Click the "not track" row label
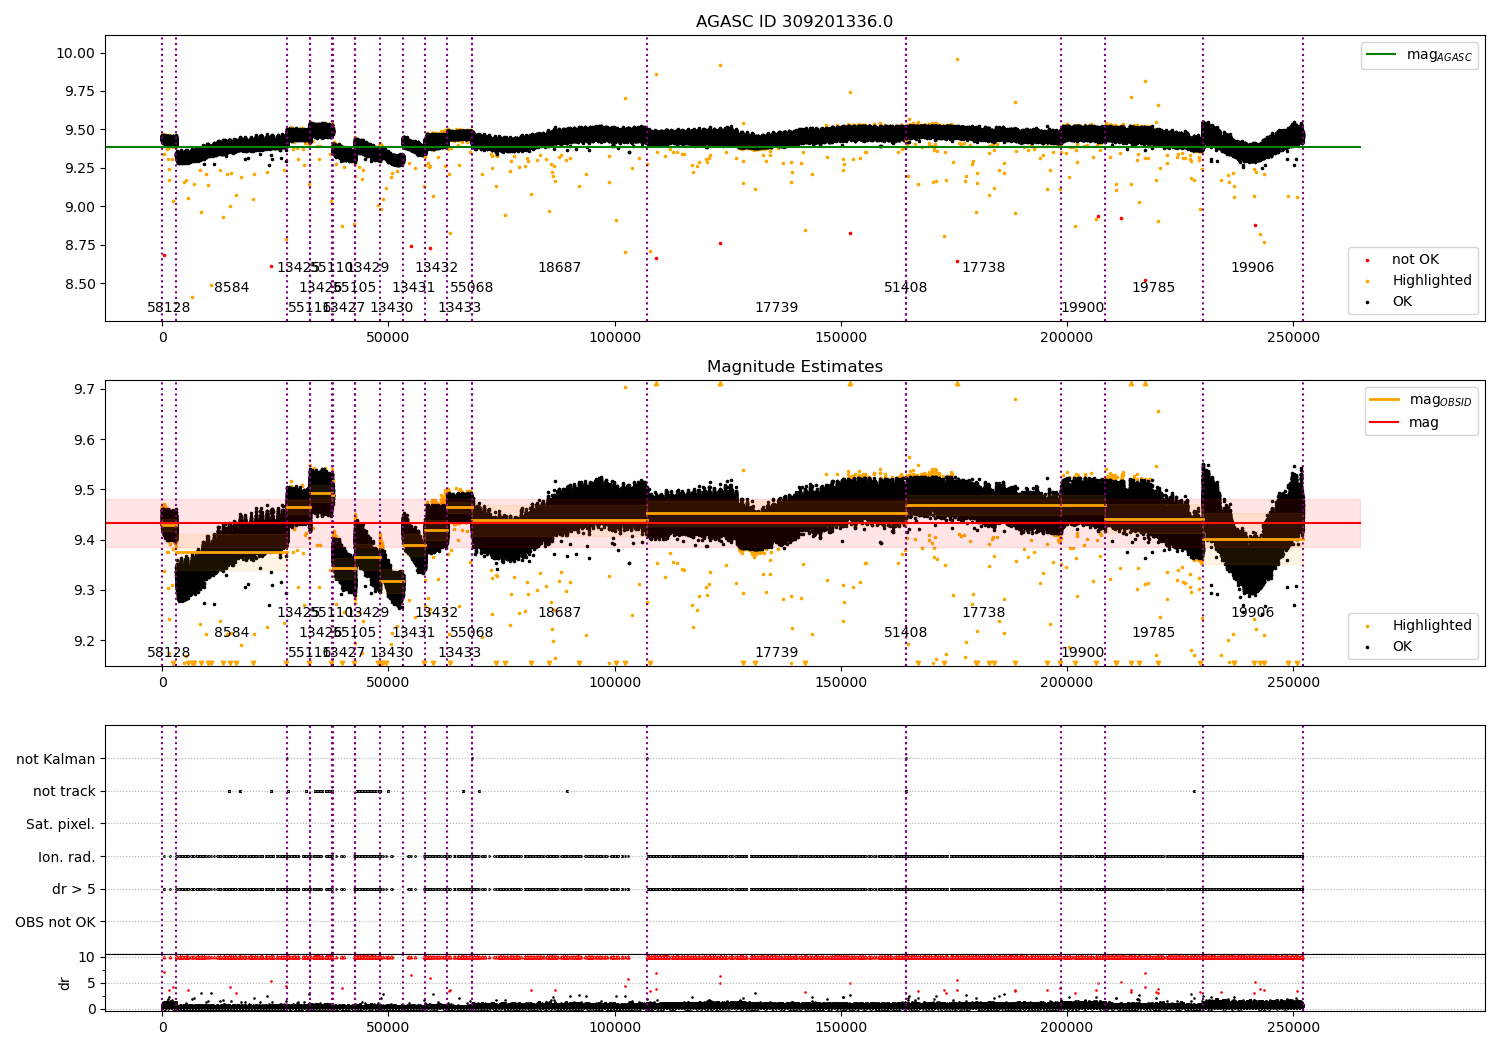This screenshot has height=1050, width=1500. (64, 792)
